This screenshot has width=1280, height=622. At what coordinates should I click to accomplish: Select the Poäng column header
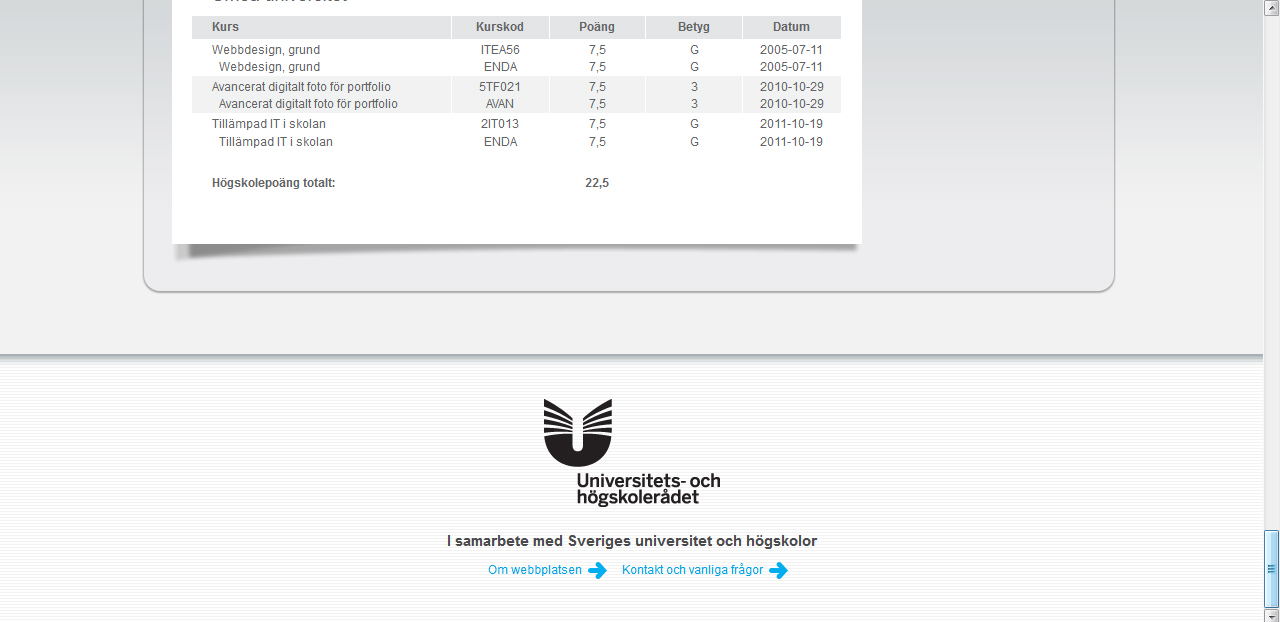point(597,27)
